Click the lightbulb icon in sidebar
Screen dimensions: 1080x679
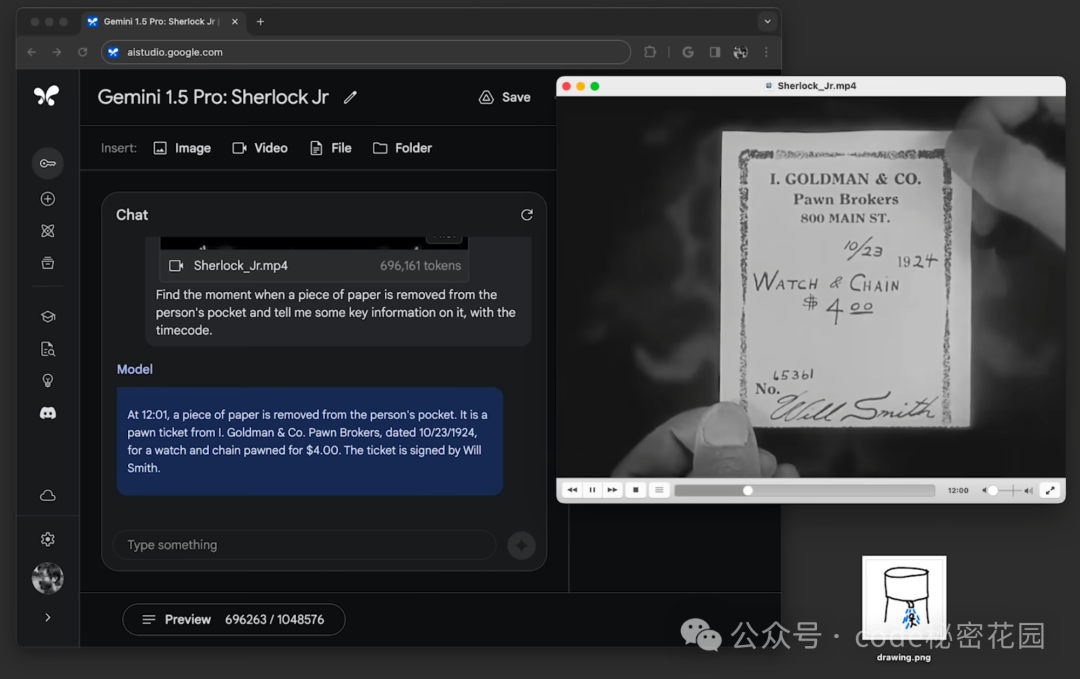pyautogui.click(x=48, y=381)
